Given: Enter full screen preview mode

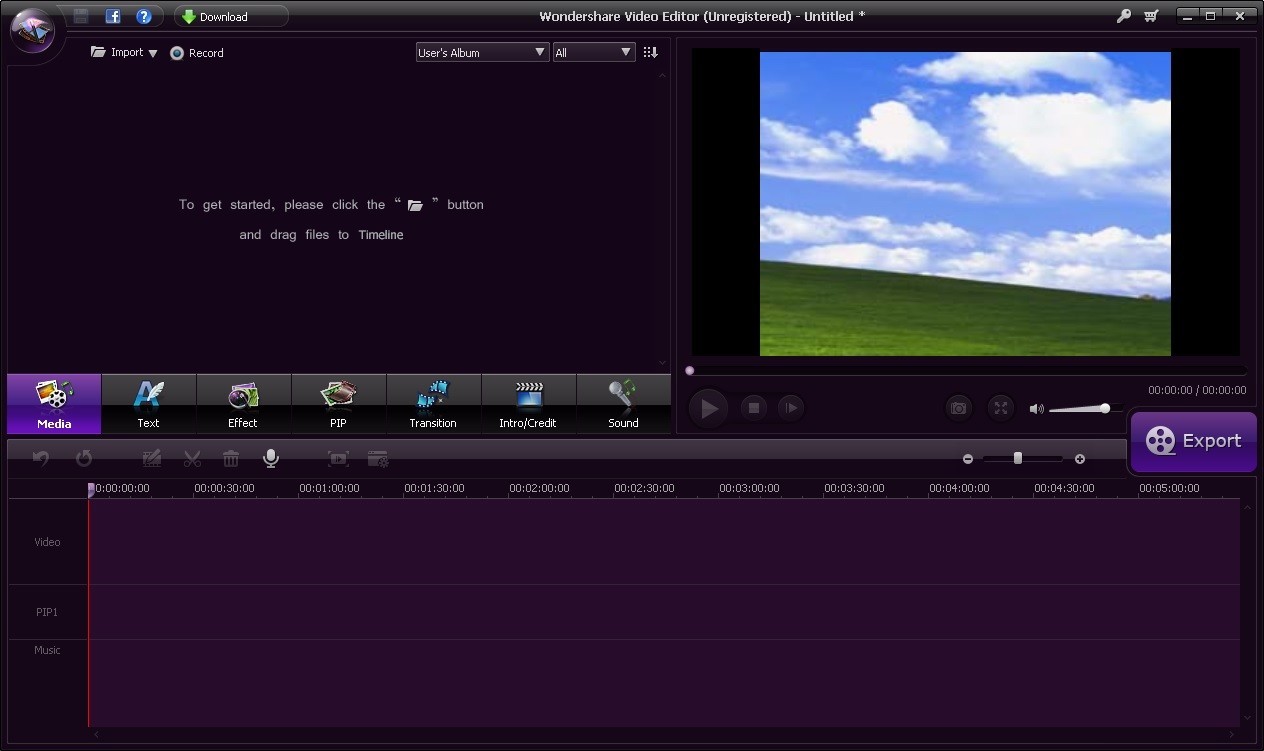Looking at the screenshot, I should coord(1000,408).
